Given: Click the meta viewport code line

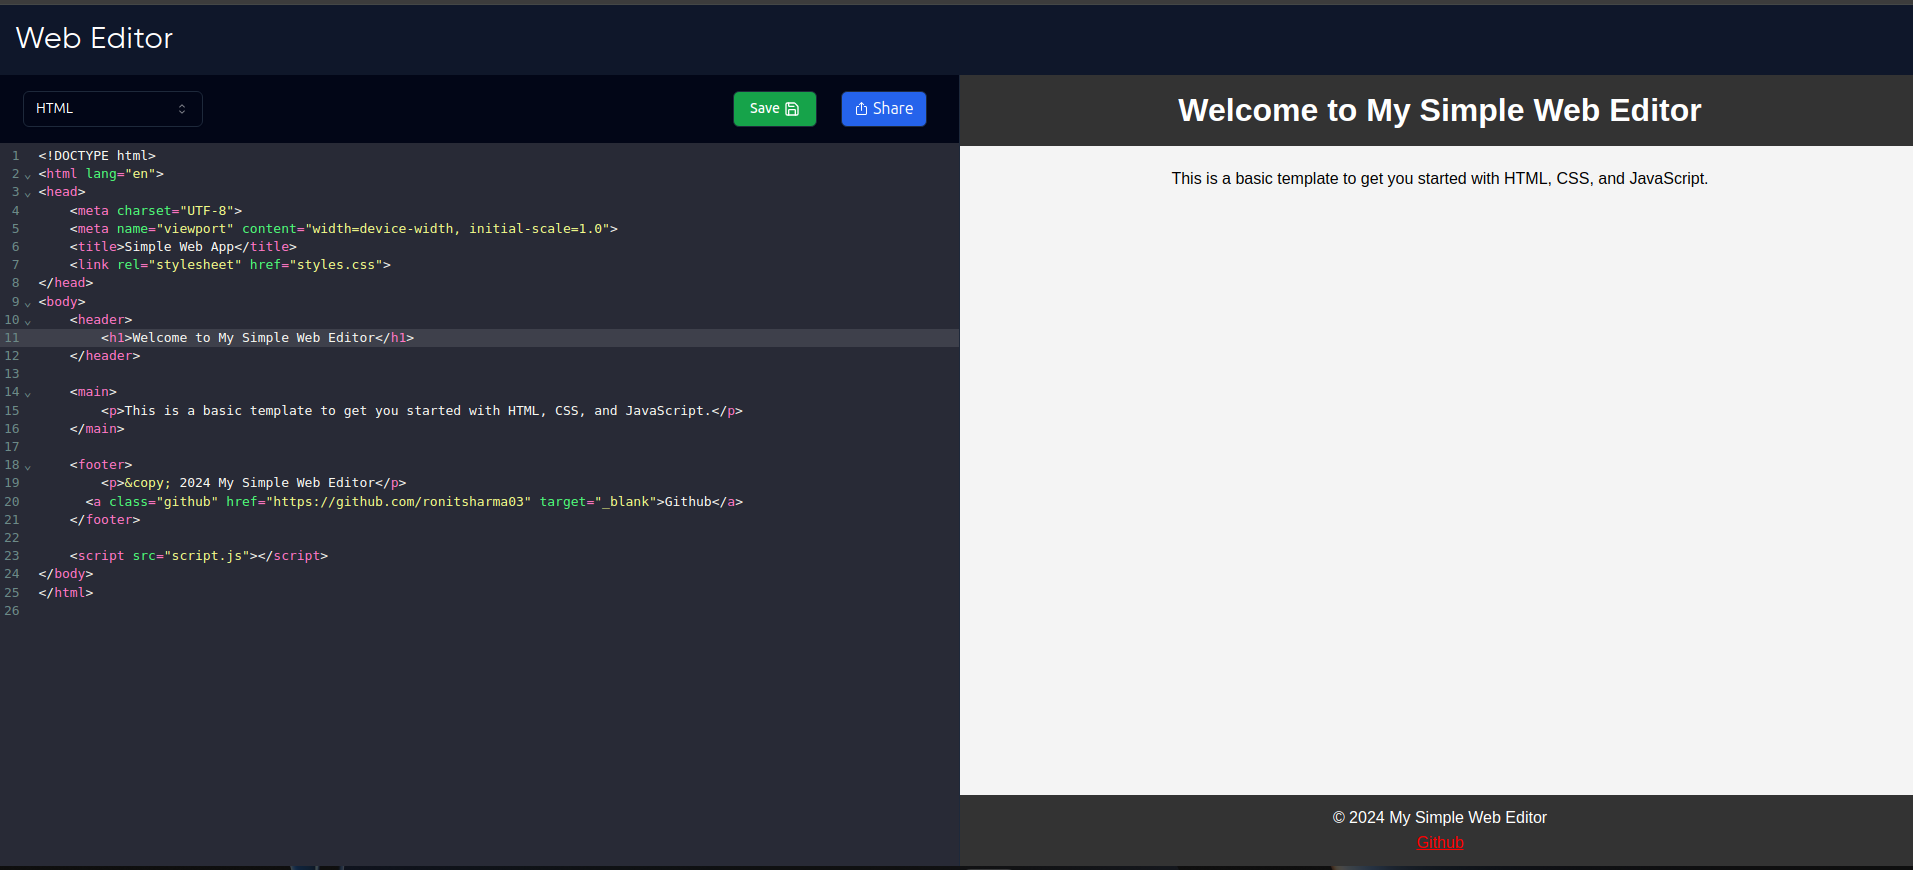Looking at the screenshot, I should click(x=344, y=229).
